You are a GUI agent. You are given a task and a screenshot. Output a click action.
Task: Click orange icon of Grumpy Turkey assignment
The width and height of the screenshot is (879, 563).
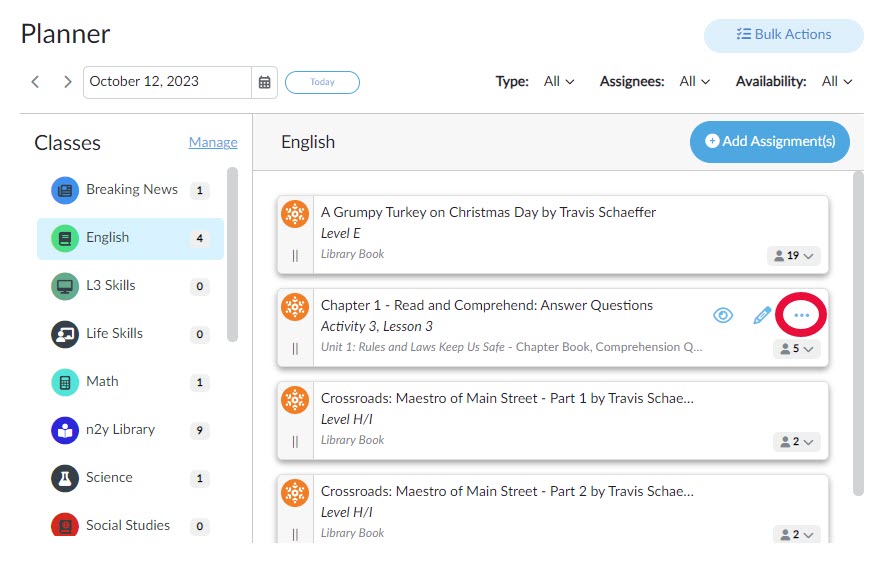pyautogui.click(x=295, y=214)
